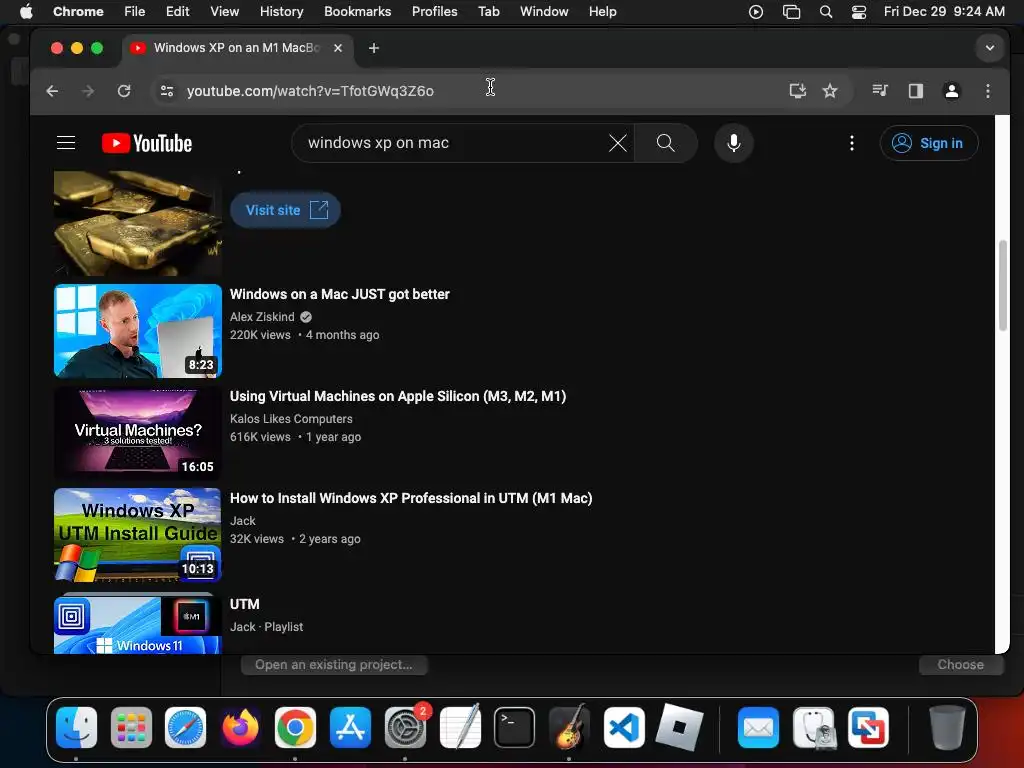
Task: Open YouTube settings three-dot menu
Action: (x=852, y=143)
